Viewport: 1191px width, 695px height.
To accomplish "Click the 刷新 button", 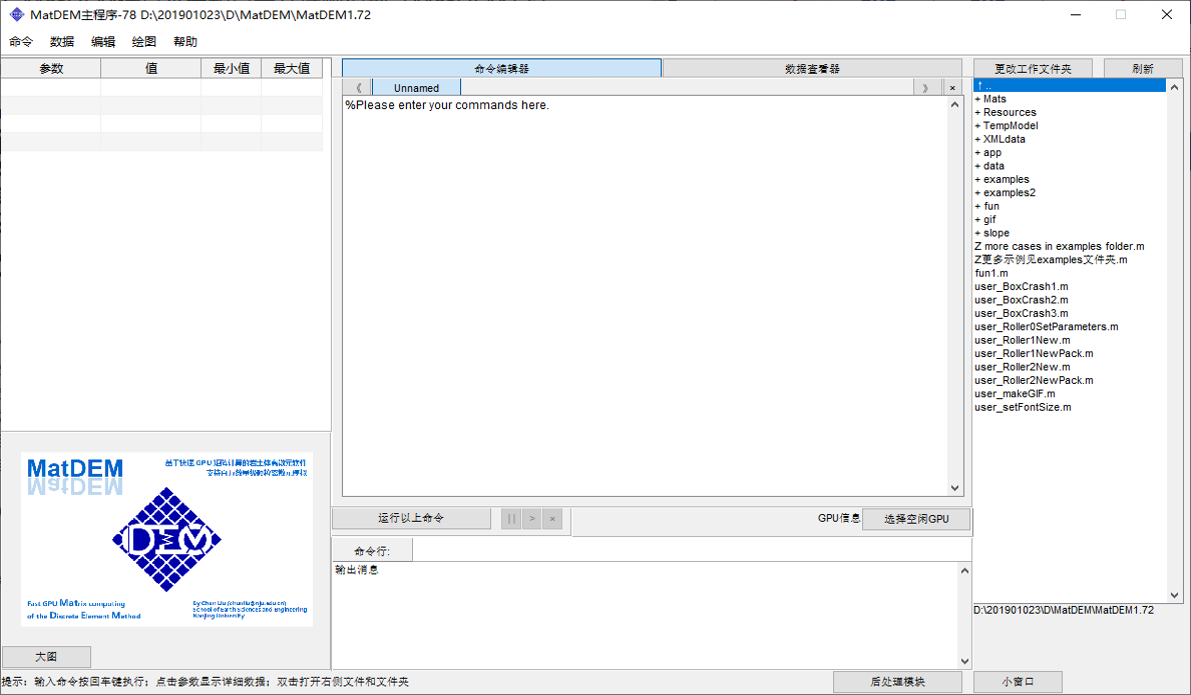I will click(x=1142, y=68).
